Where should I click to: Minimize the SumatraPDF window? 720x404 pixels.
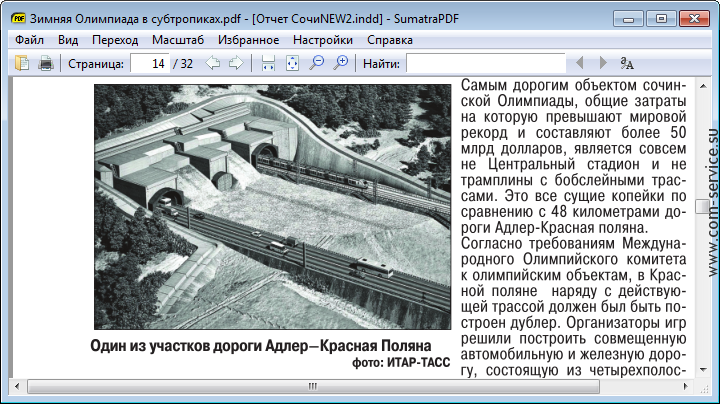tap(628, 19)
